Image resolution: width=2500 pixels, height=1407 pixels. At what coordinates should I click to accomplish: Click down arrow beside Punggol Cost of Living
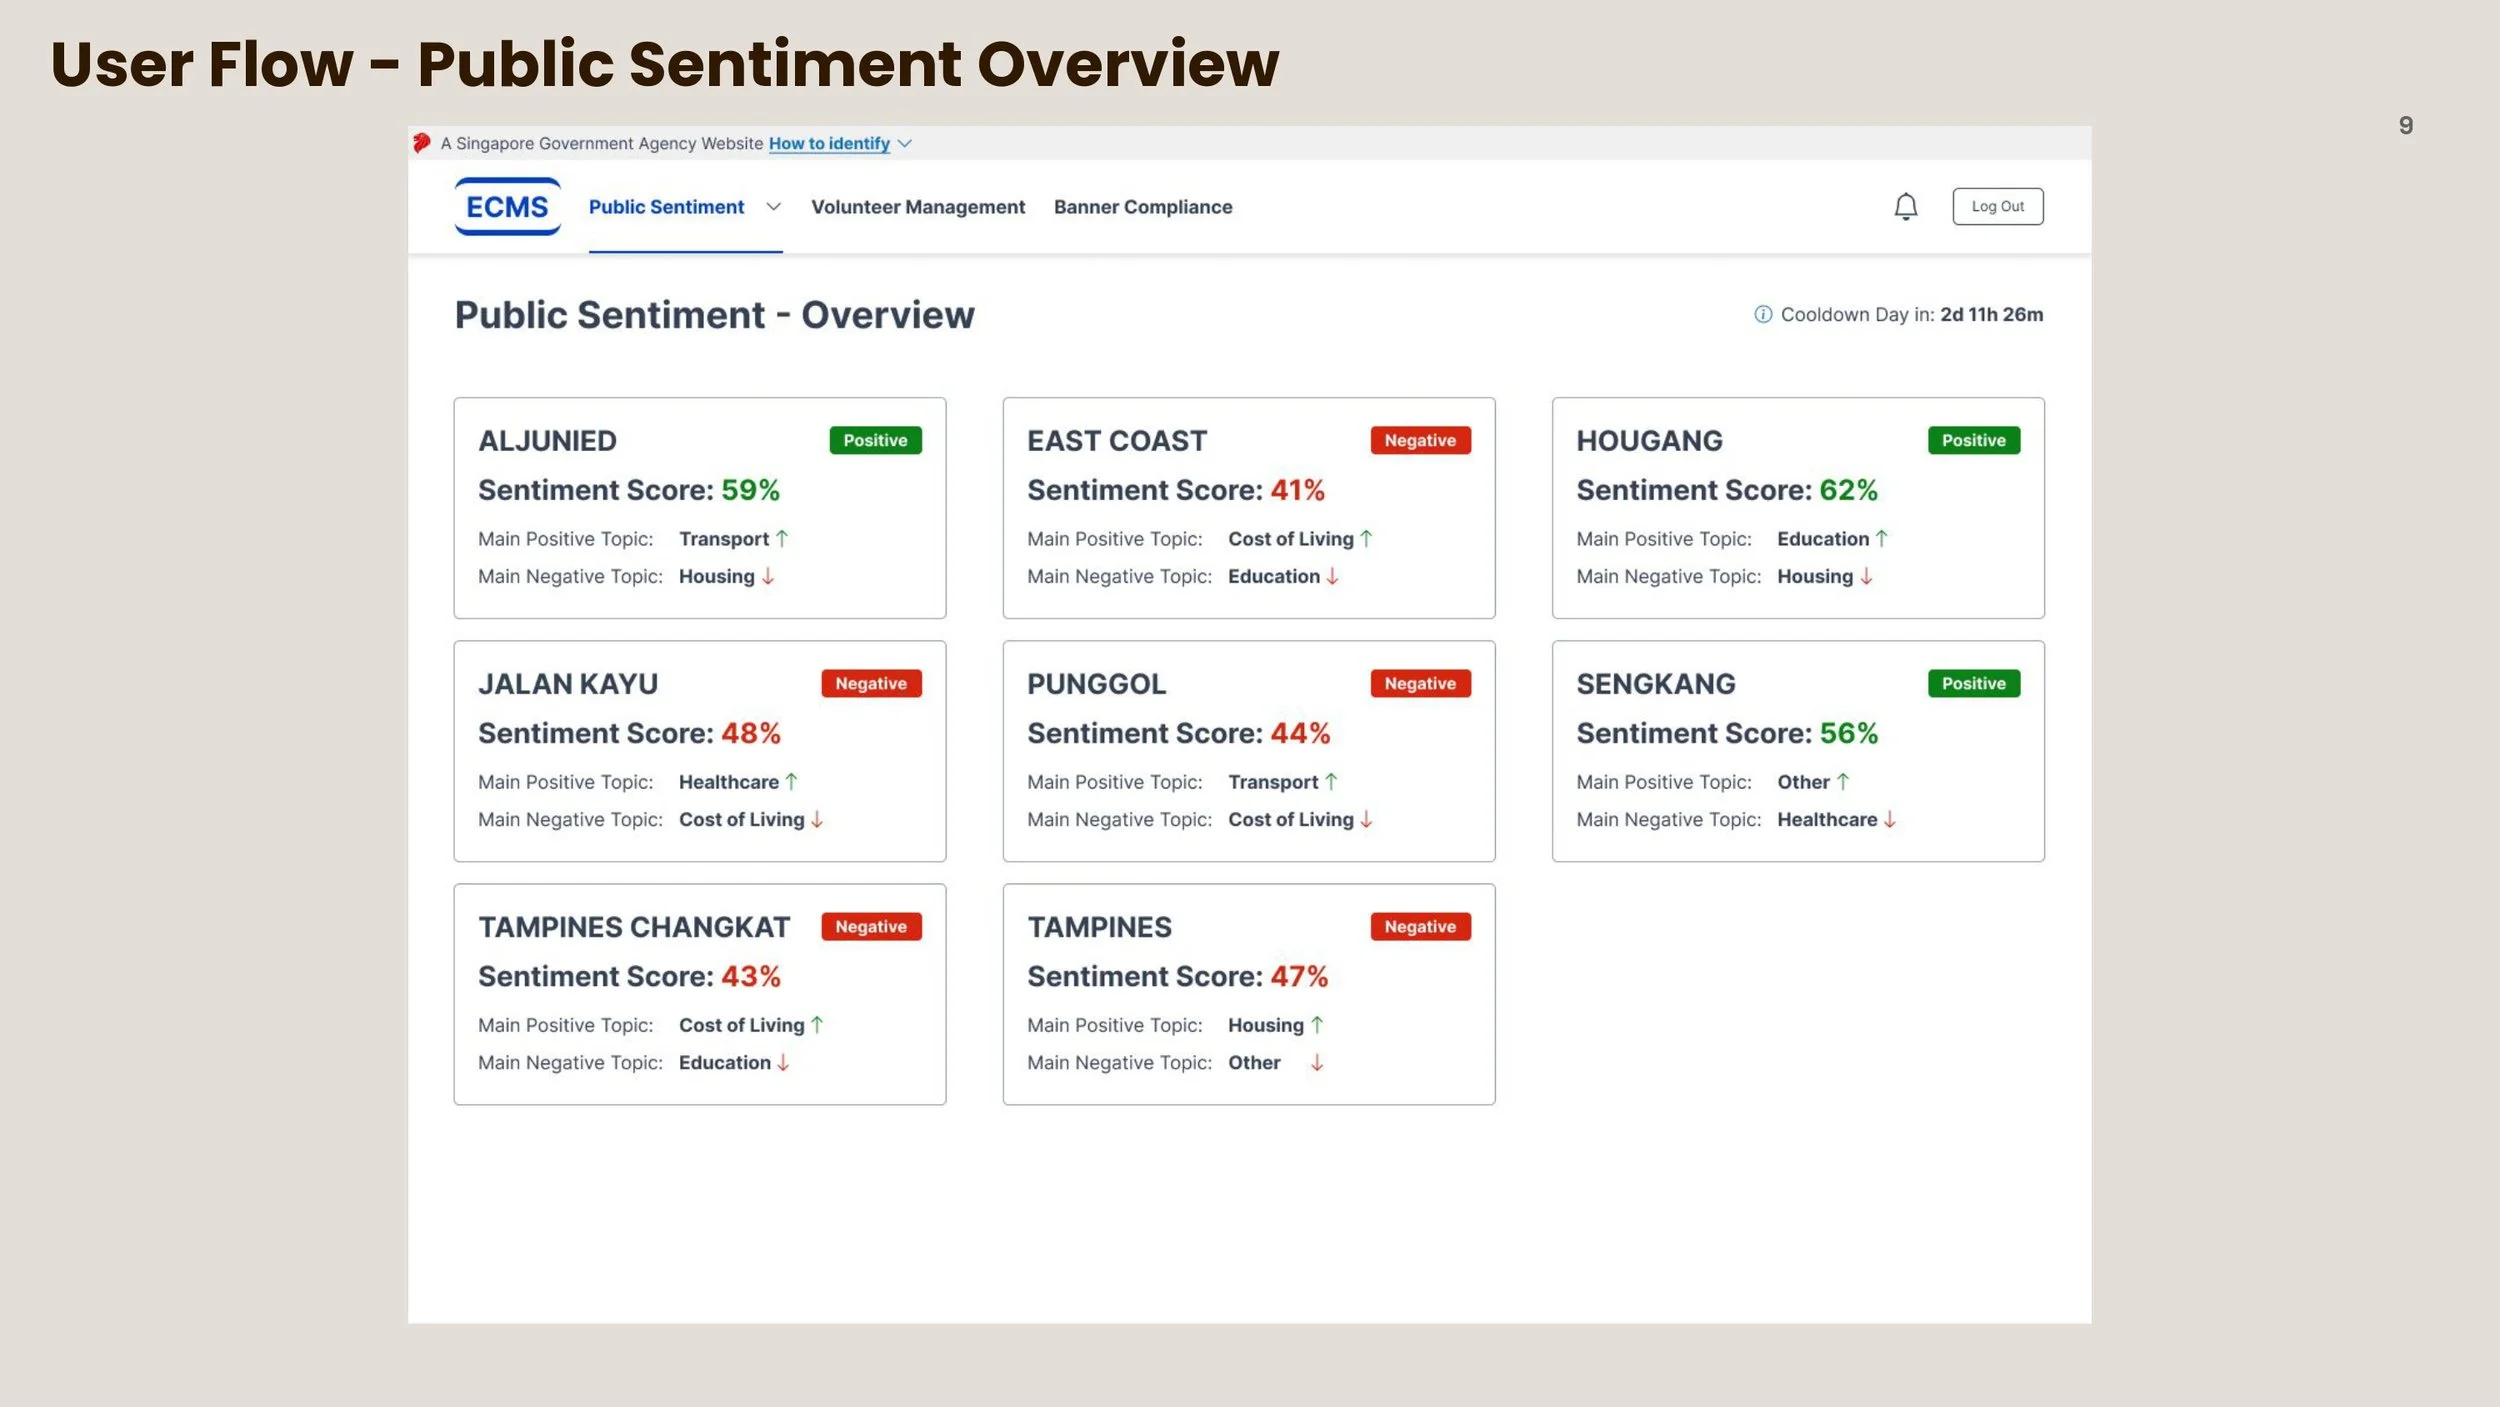(1366, 819)
